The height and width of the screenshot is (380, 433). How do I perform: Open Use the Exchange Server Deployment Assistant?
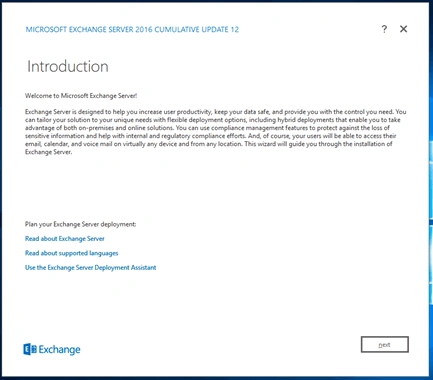point(91,268)
